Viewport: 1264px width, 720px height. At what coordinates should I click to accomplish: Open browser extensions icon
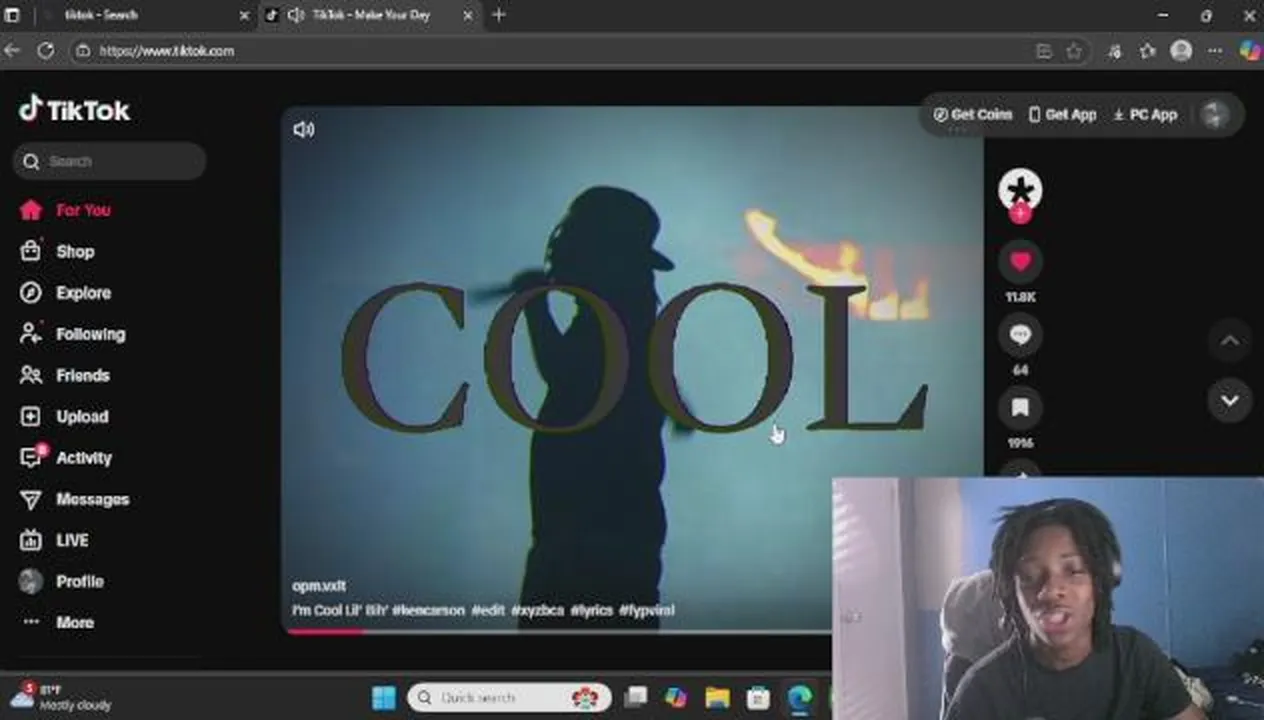click(x=1115, y=51)
